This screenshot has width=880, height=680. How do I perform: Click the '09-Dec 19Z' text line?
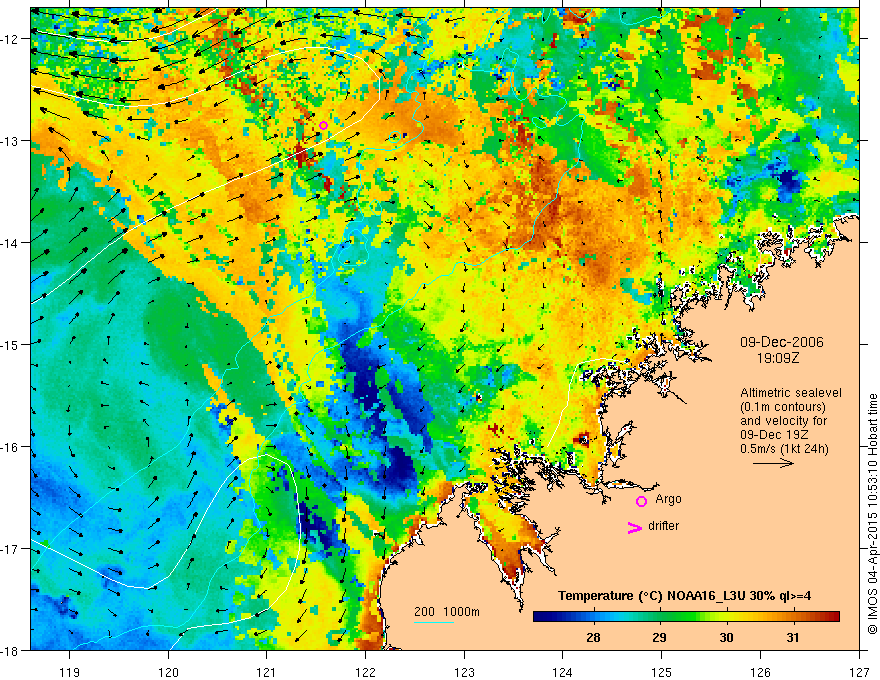(773, 435)
